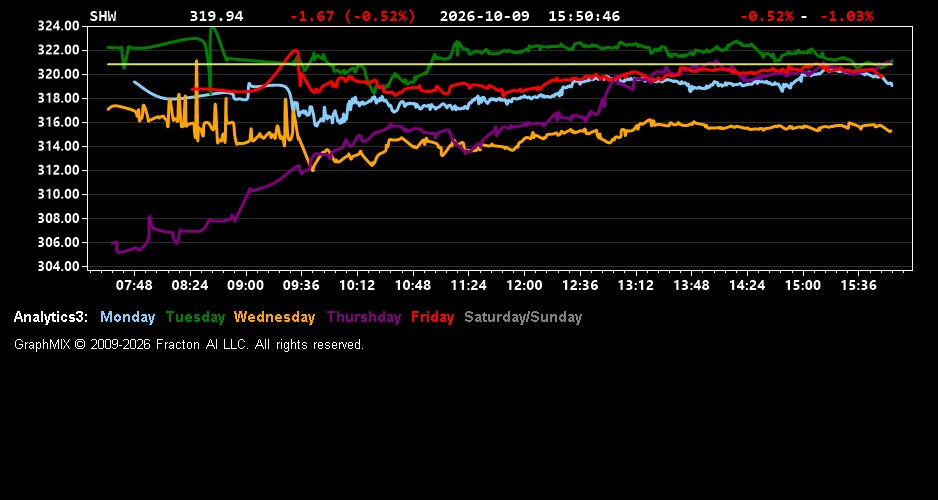Viewport: 938px width, 500px height.
Task: Select the 319.94 last price value
Action: tap(217, 16)
